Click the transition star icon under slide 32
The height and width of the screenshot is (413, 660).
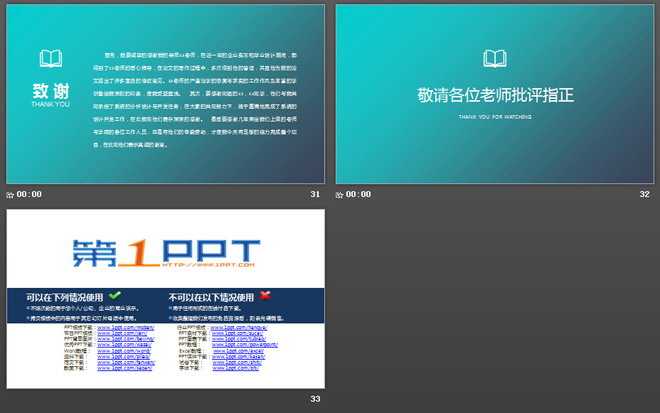339,195
